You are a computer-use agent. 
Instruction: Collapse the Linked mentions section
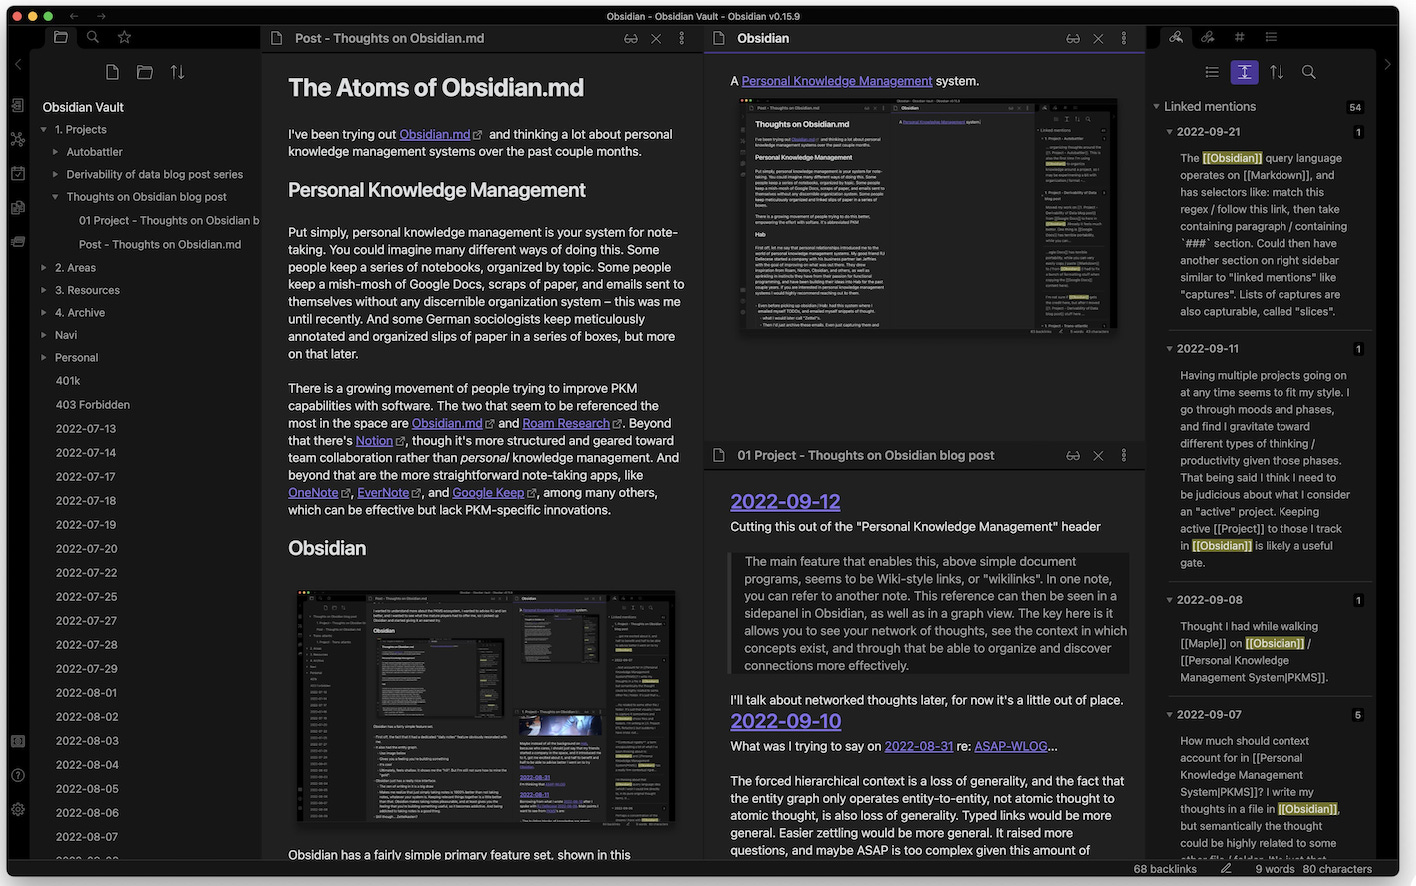click(1157, 106)
